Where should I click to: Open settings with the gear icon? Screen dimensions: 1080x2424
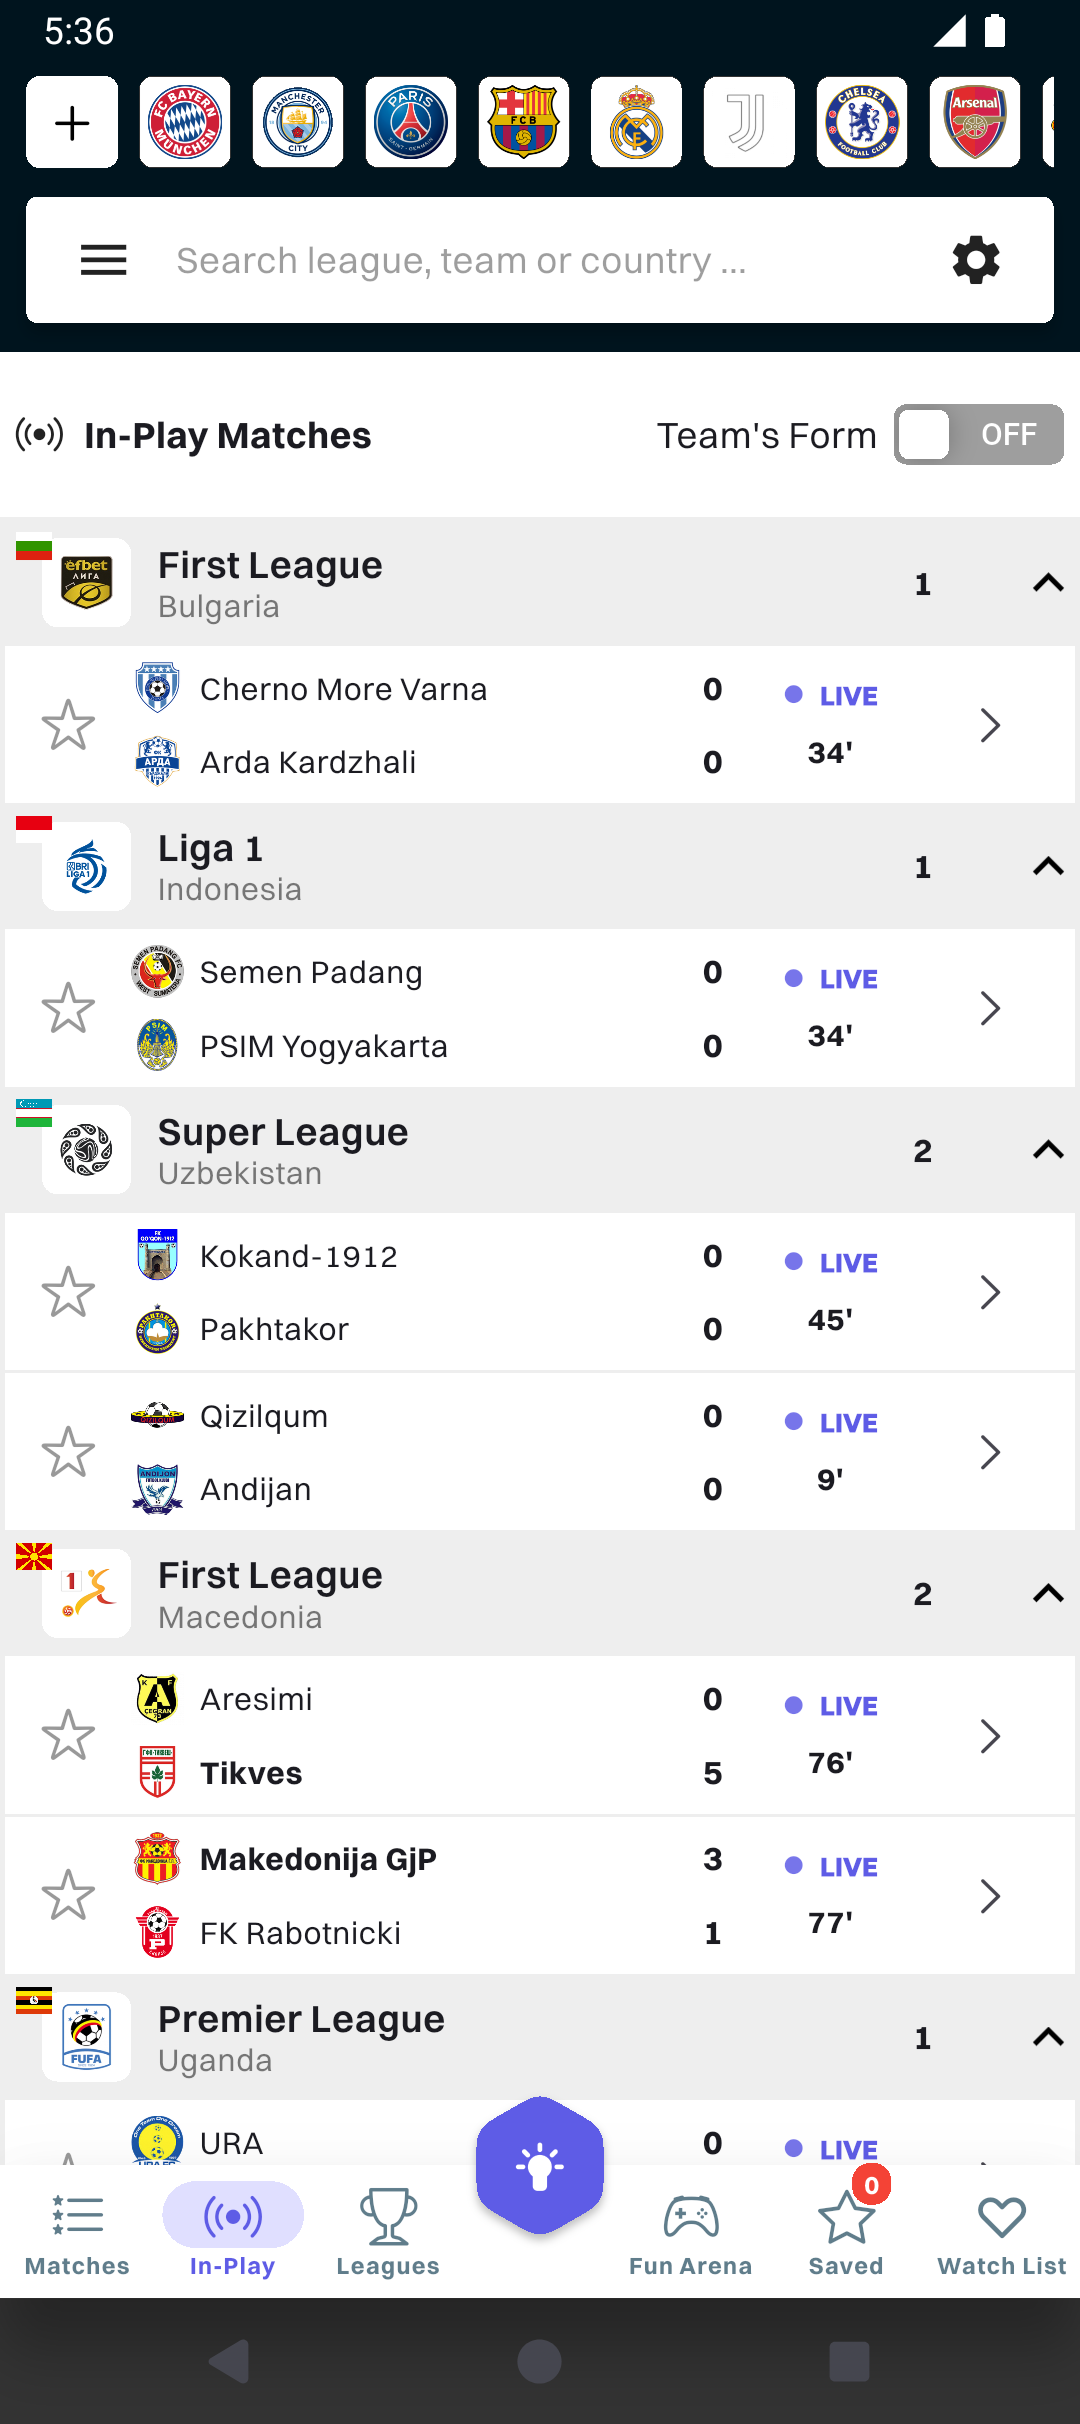(x=976, y=260)
